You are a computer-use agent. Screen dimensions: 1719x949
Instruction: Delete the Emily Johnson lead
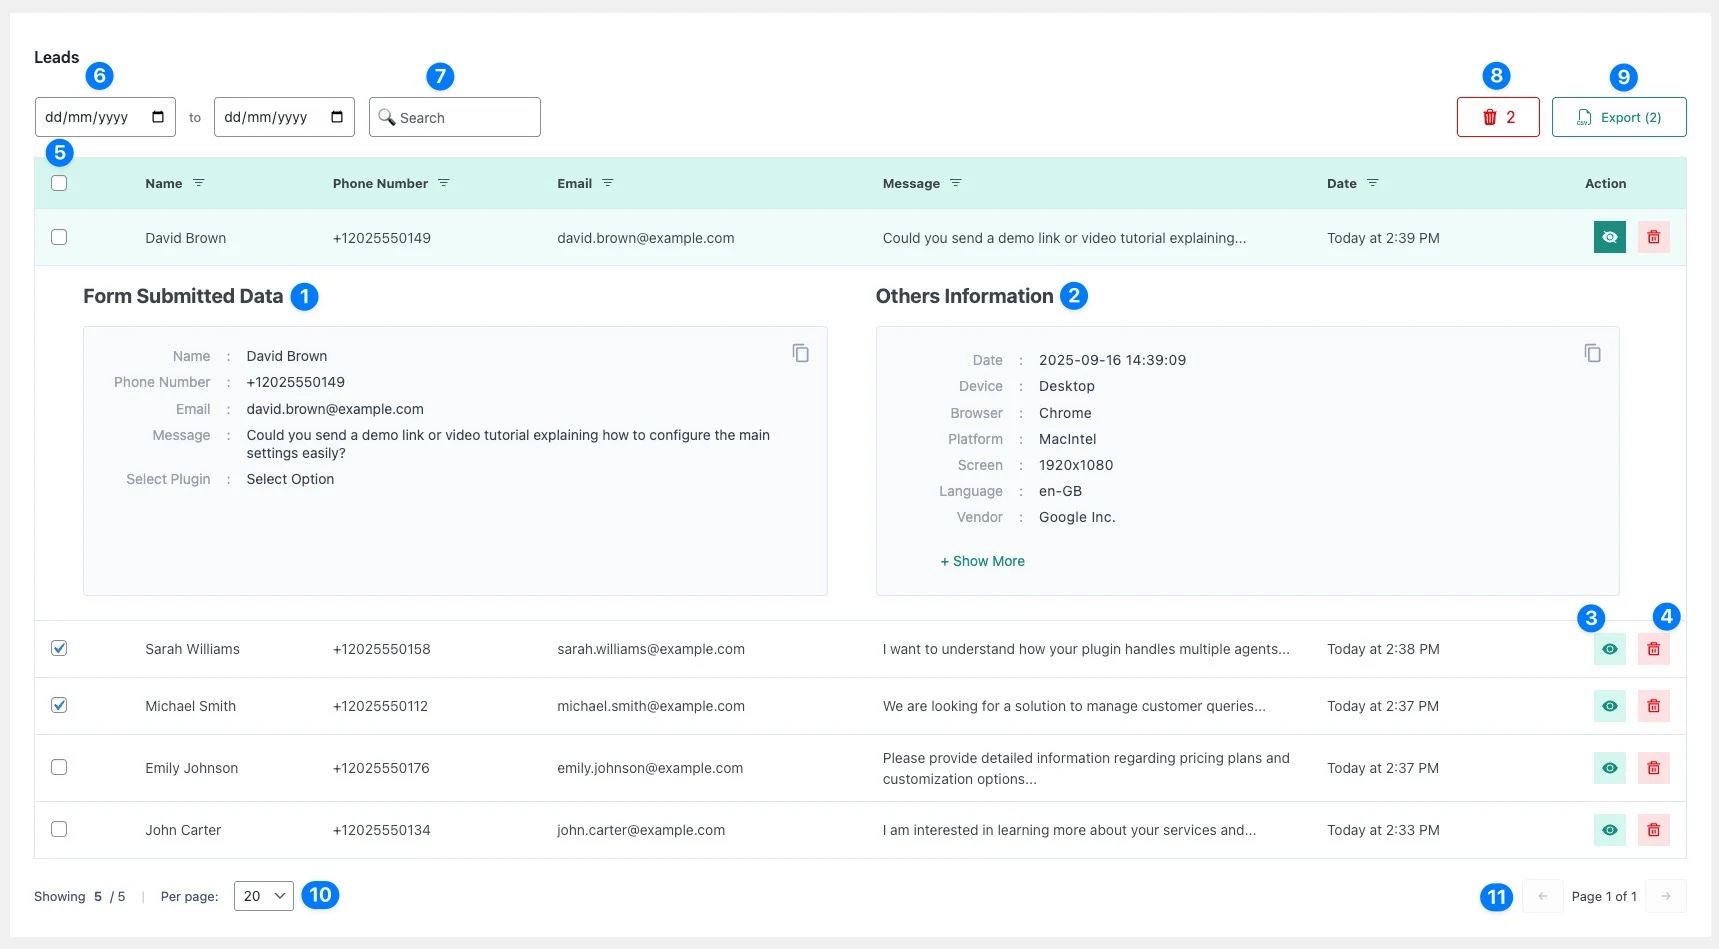(x=1653, y=768)
